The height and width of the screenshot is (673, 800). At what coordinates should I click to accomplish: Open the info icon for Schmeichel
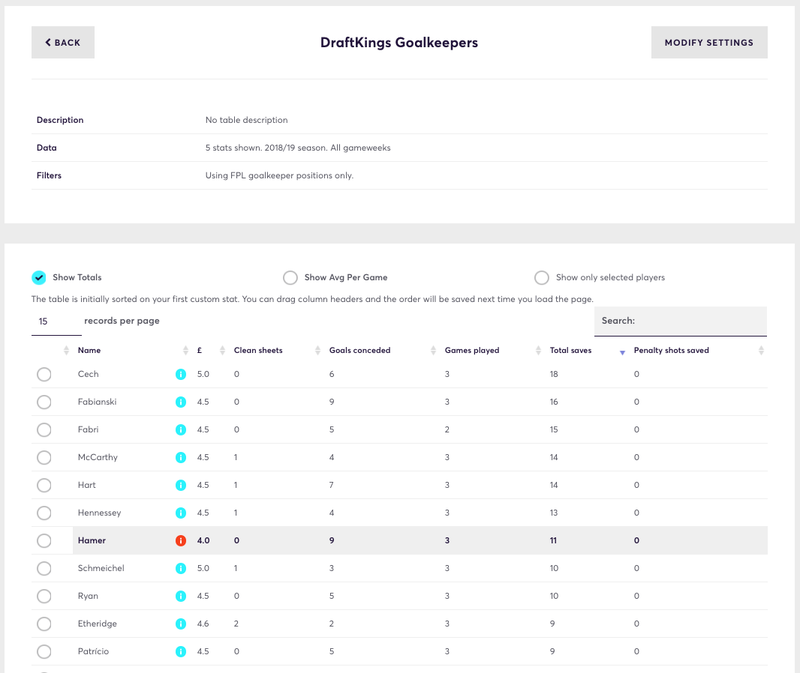(181, 568)
